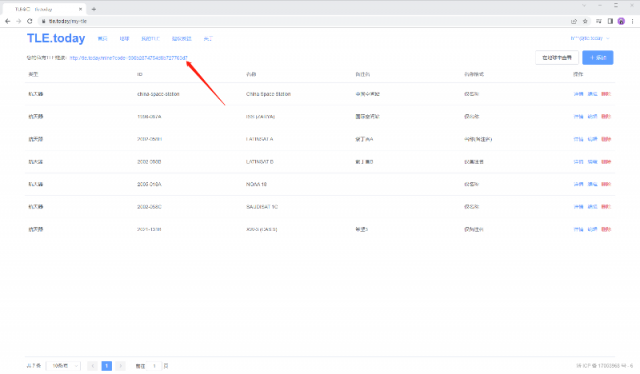This screenshot has width=640, height=374.
Task: Click red delete link in SAUDISAT 1C row
Action: coord(606,207)
